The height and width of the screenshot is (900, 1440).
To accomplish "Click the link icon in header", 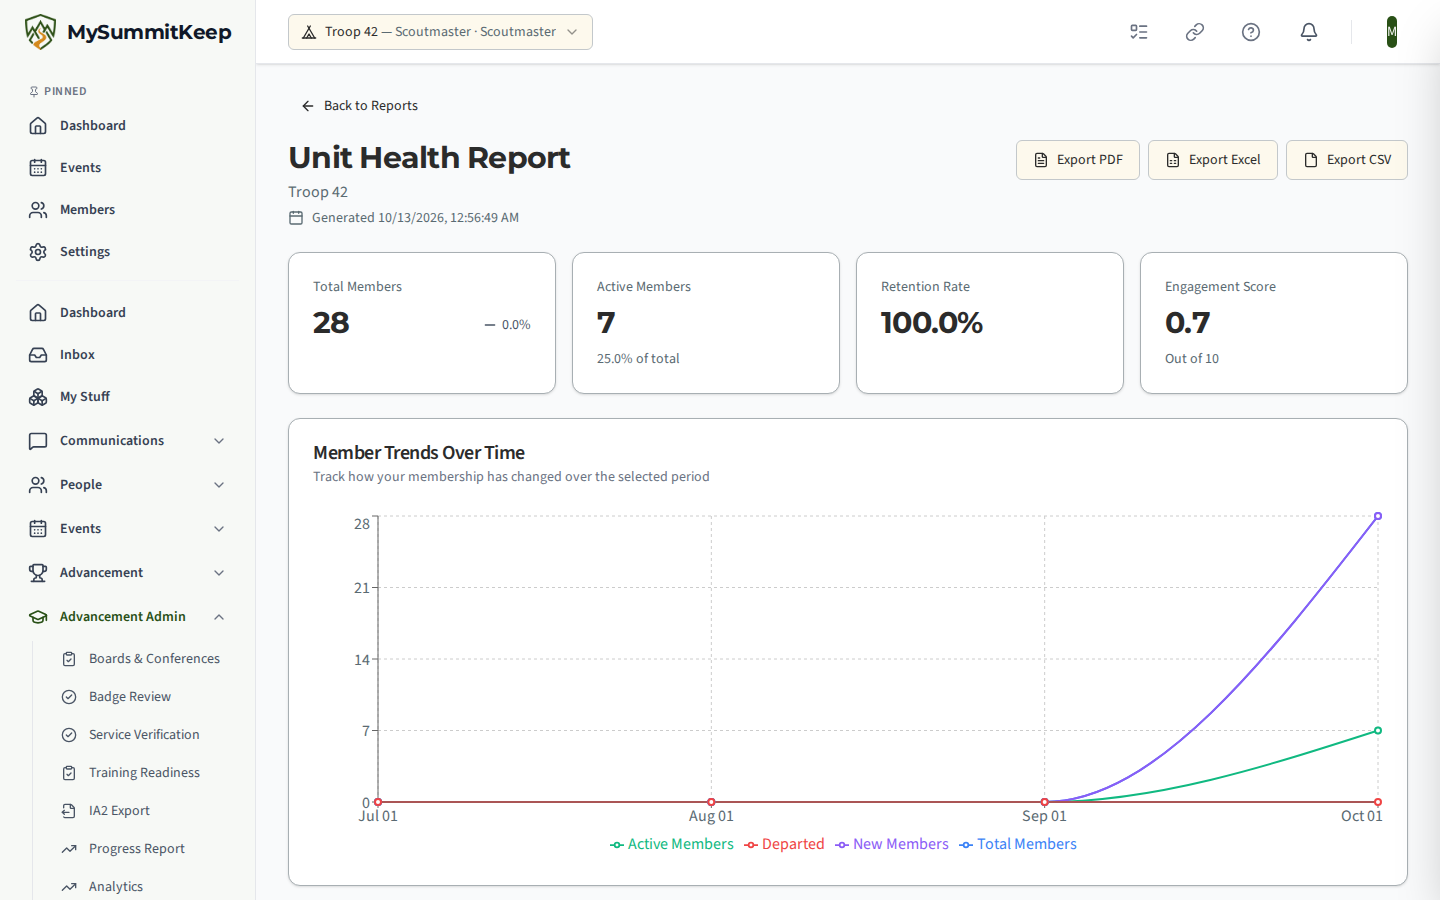I will point(1195,32).
